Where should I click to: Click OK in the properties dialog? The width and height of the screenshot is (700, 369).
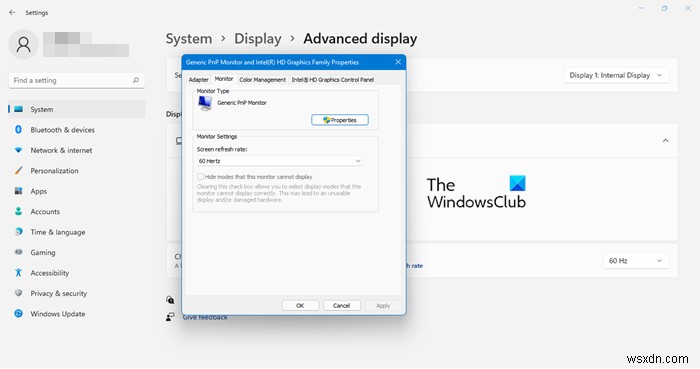pos(300,306)
